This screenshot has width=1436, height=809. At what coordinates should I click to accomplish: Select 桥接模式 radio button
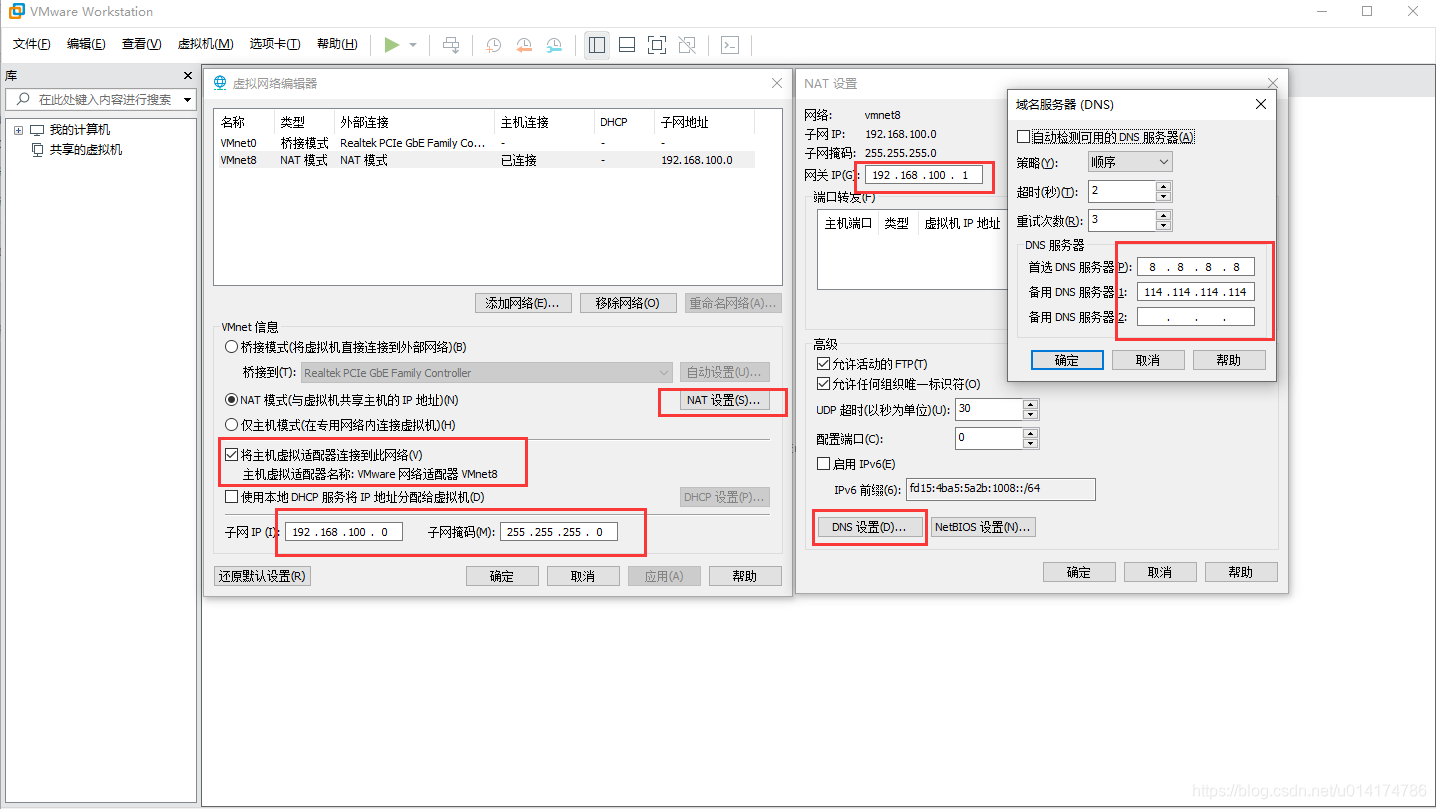tap(232, 347)
